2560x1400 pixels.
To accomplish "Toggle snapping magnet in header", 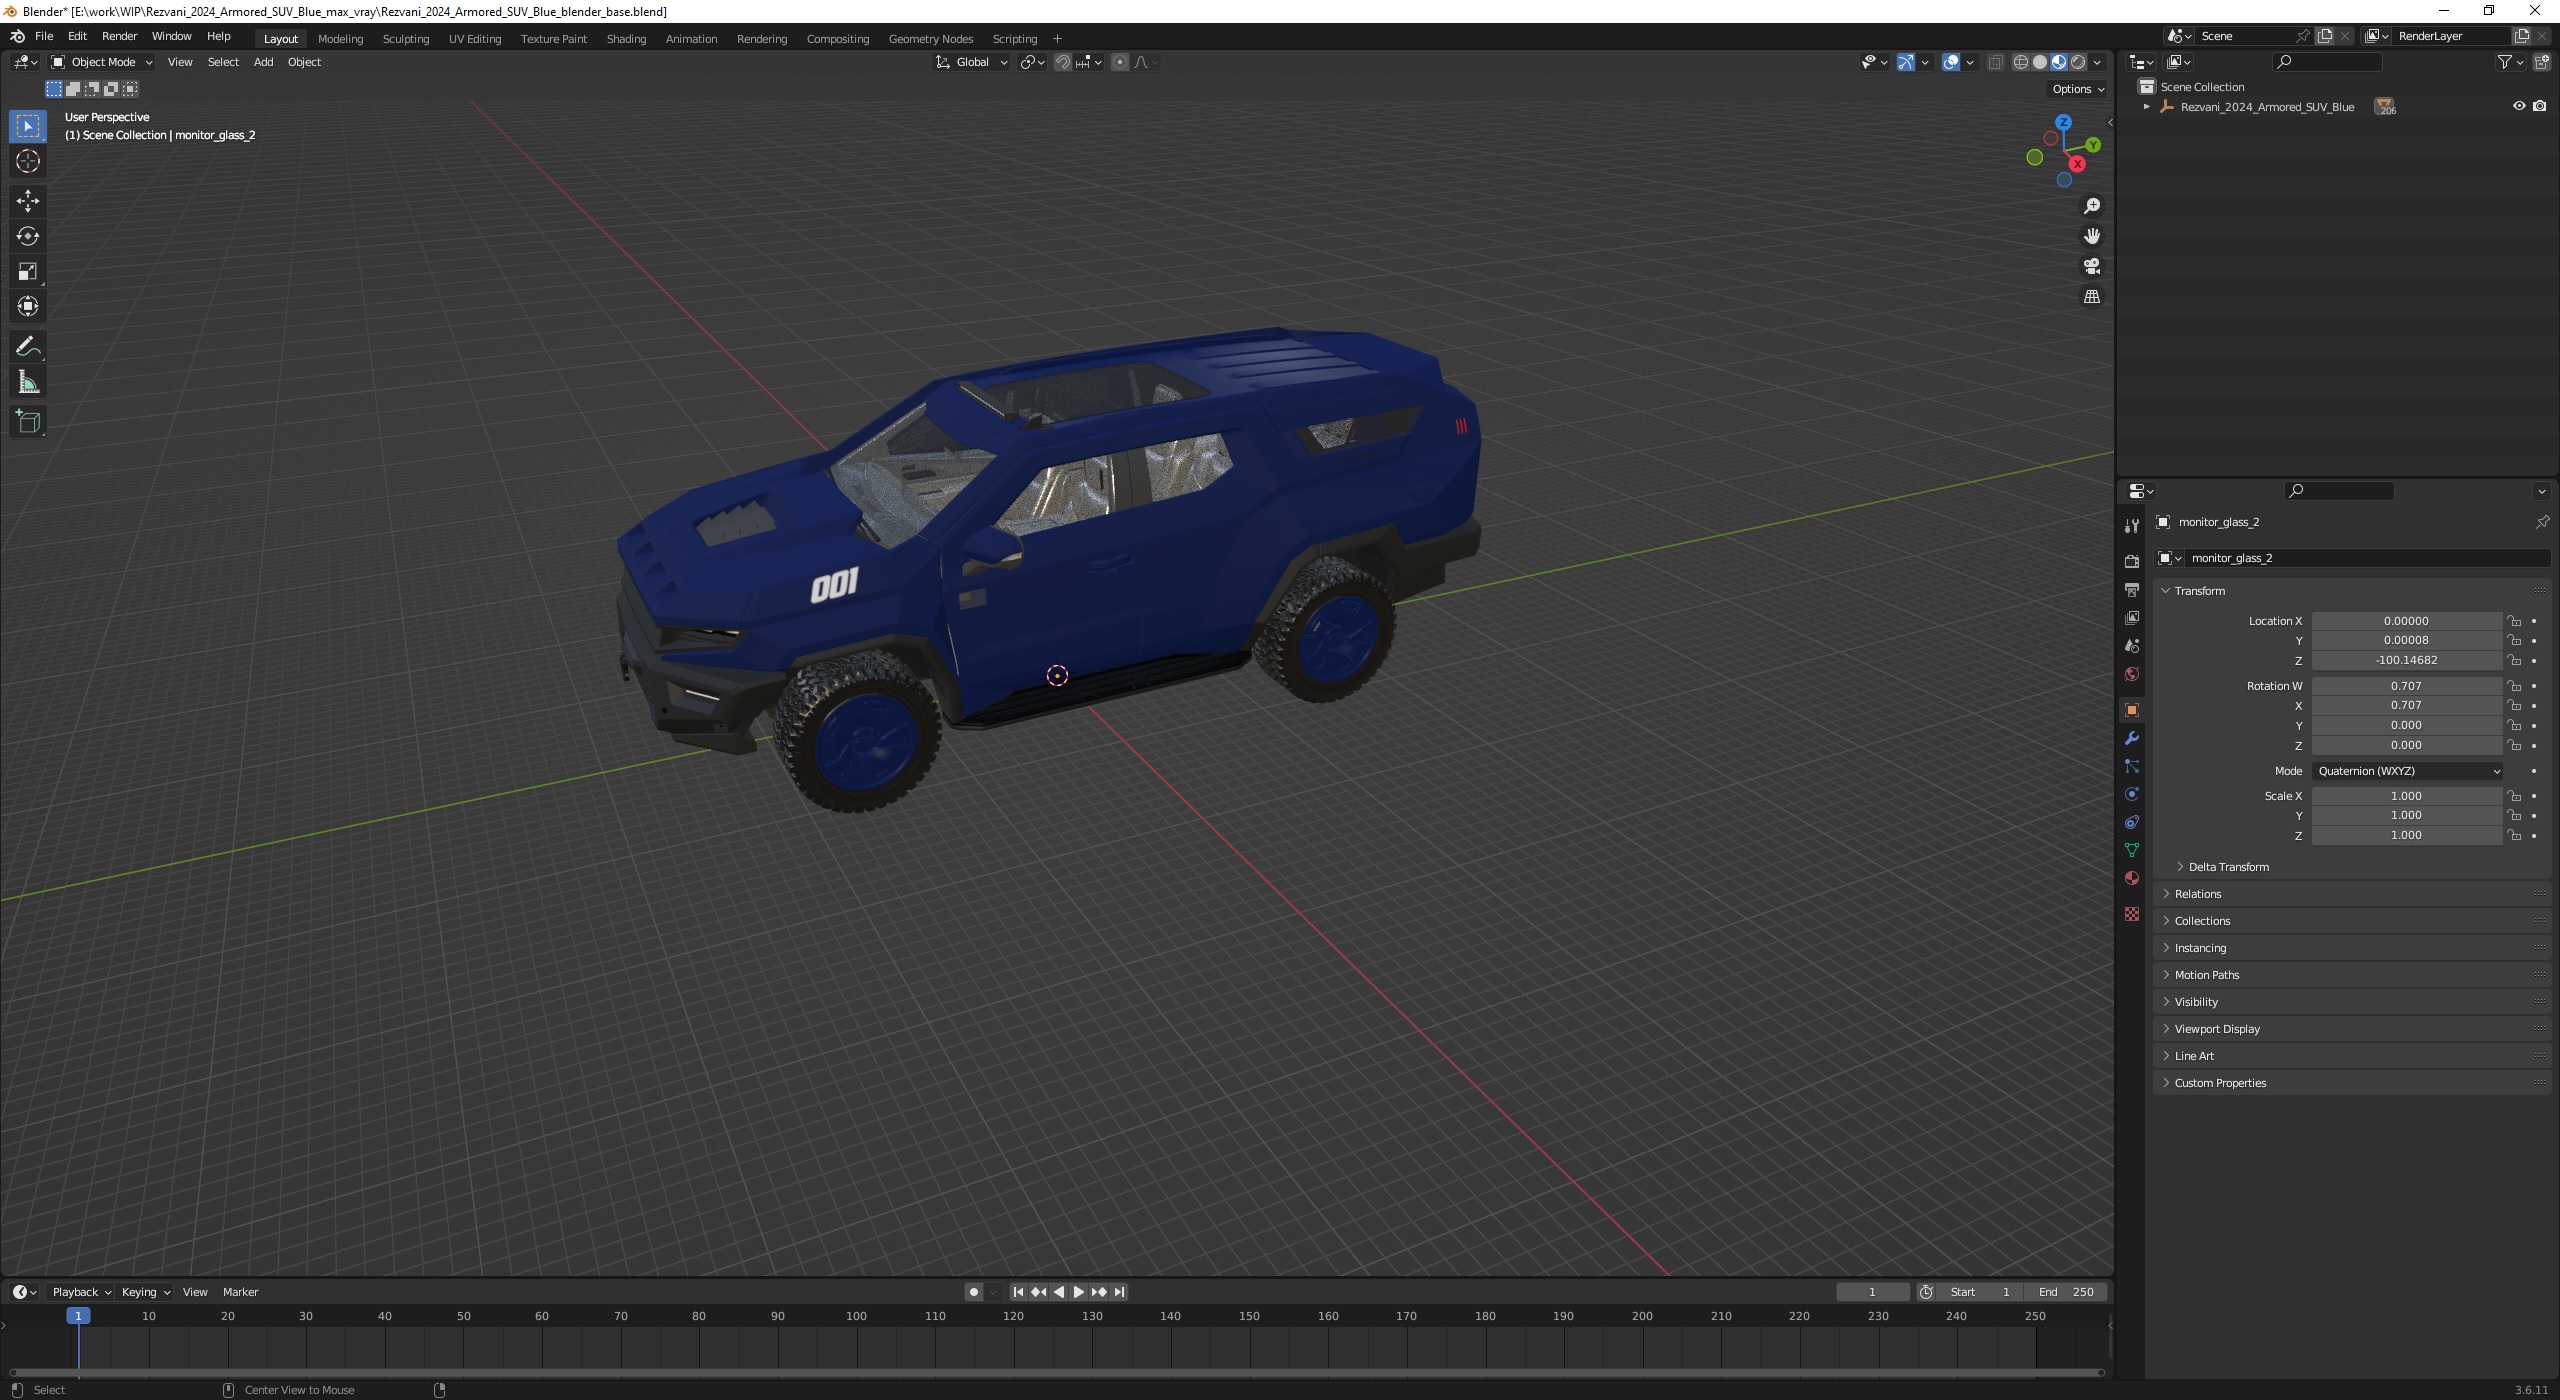I will coord(1063,62).
